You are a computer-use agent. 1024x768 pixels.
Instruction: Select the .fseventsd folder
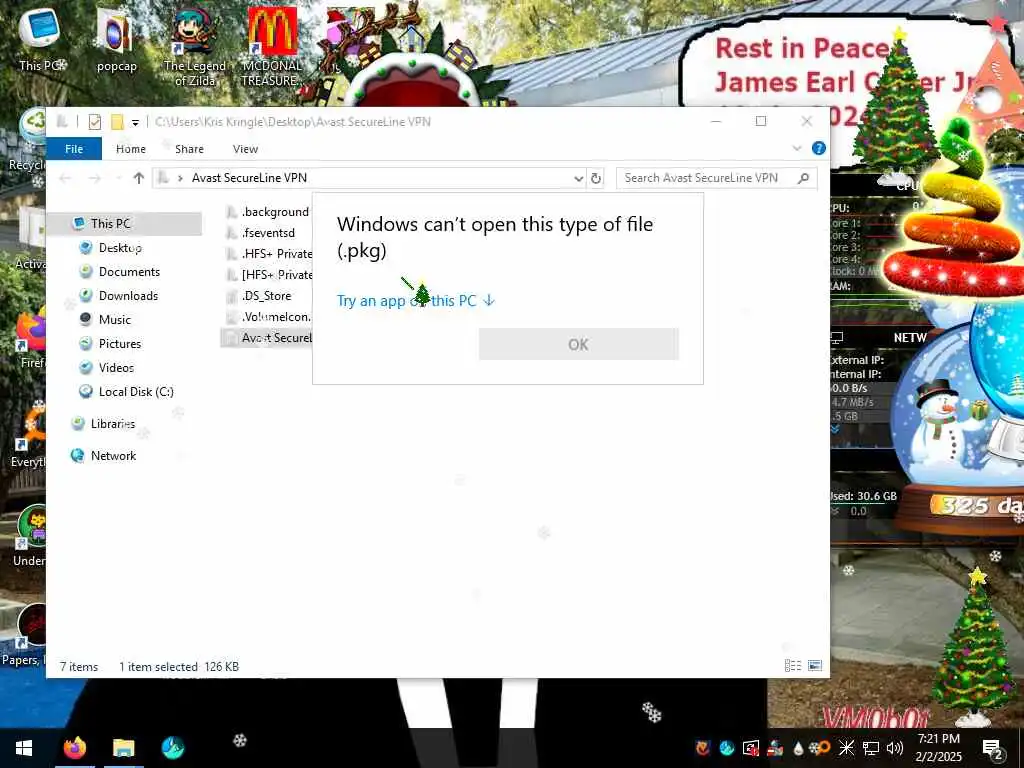(x=268, y=232)
